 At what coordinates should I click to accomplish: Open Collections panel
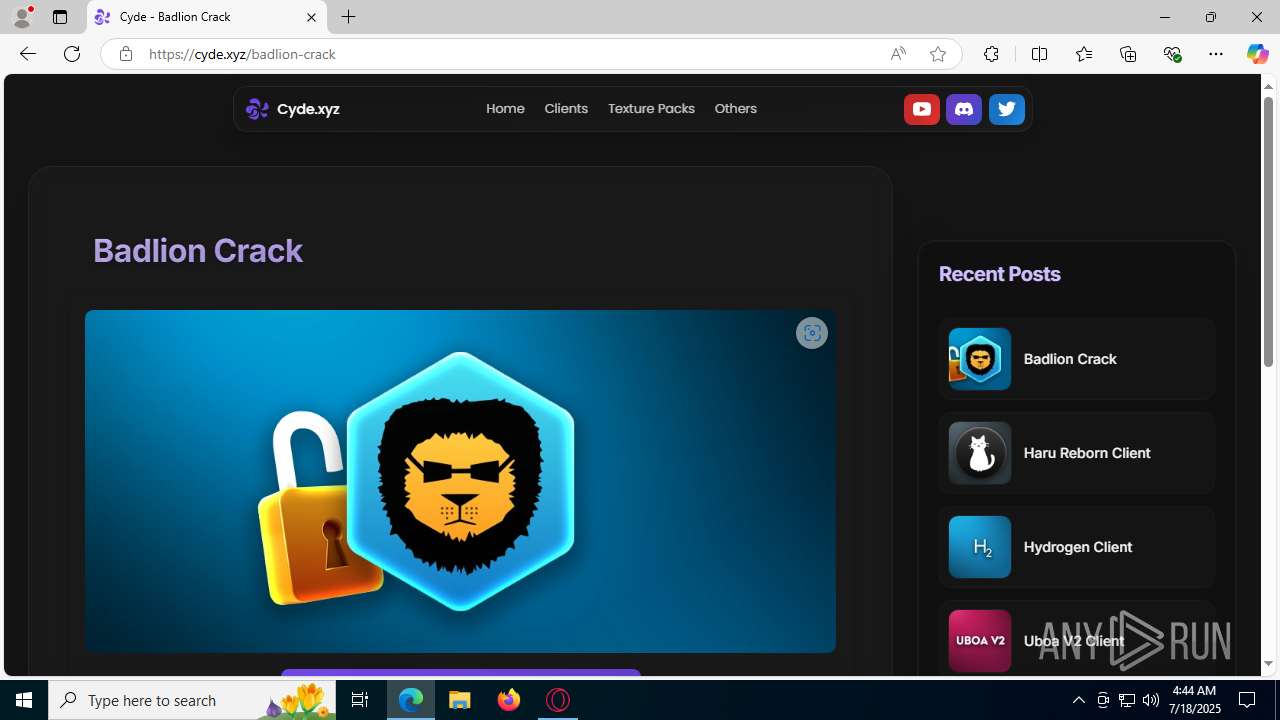tap(1128, 54)
